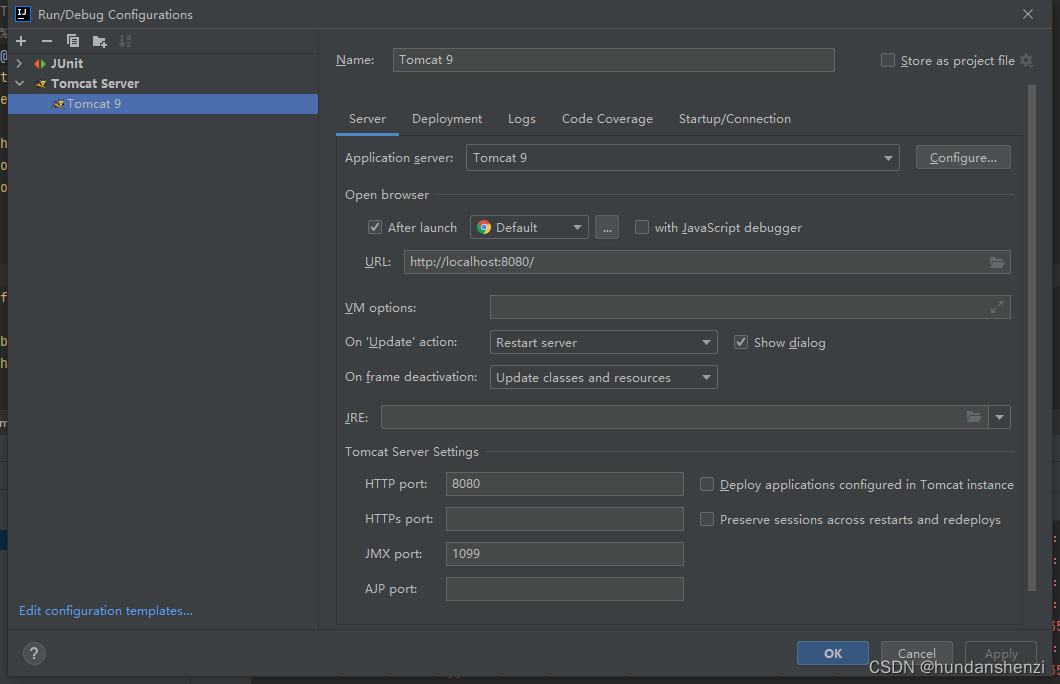This screenshot has height=684, width=1060.
Task: Click the JUnit icon in the tree
Action: click(x=40, y=64)
